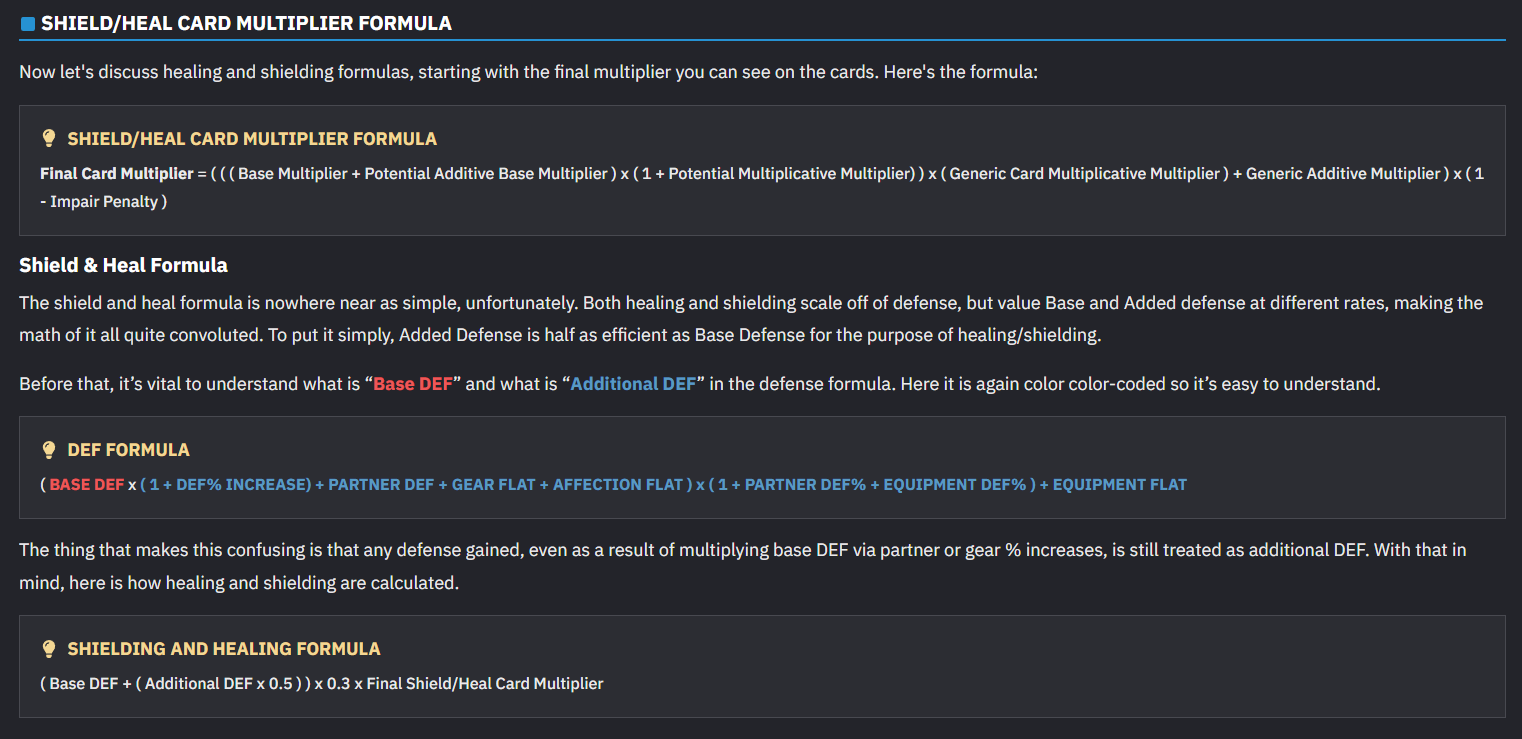Click "Potential Additive Base Multiplier" in the formula

click(486, 174)
